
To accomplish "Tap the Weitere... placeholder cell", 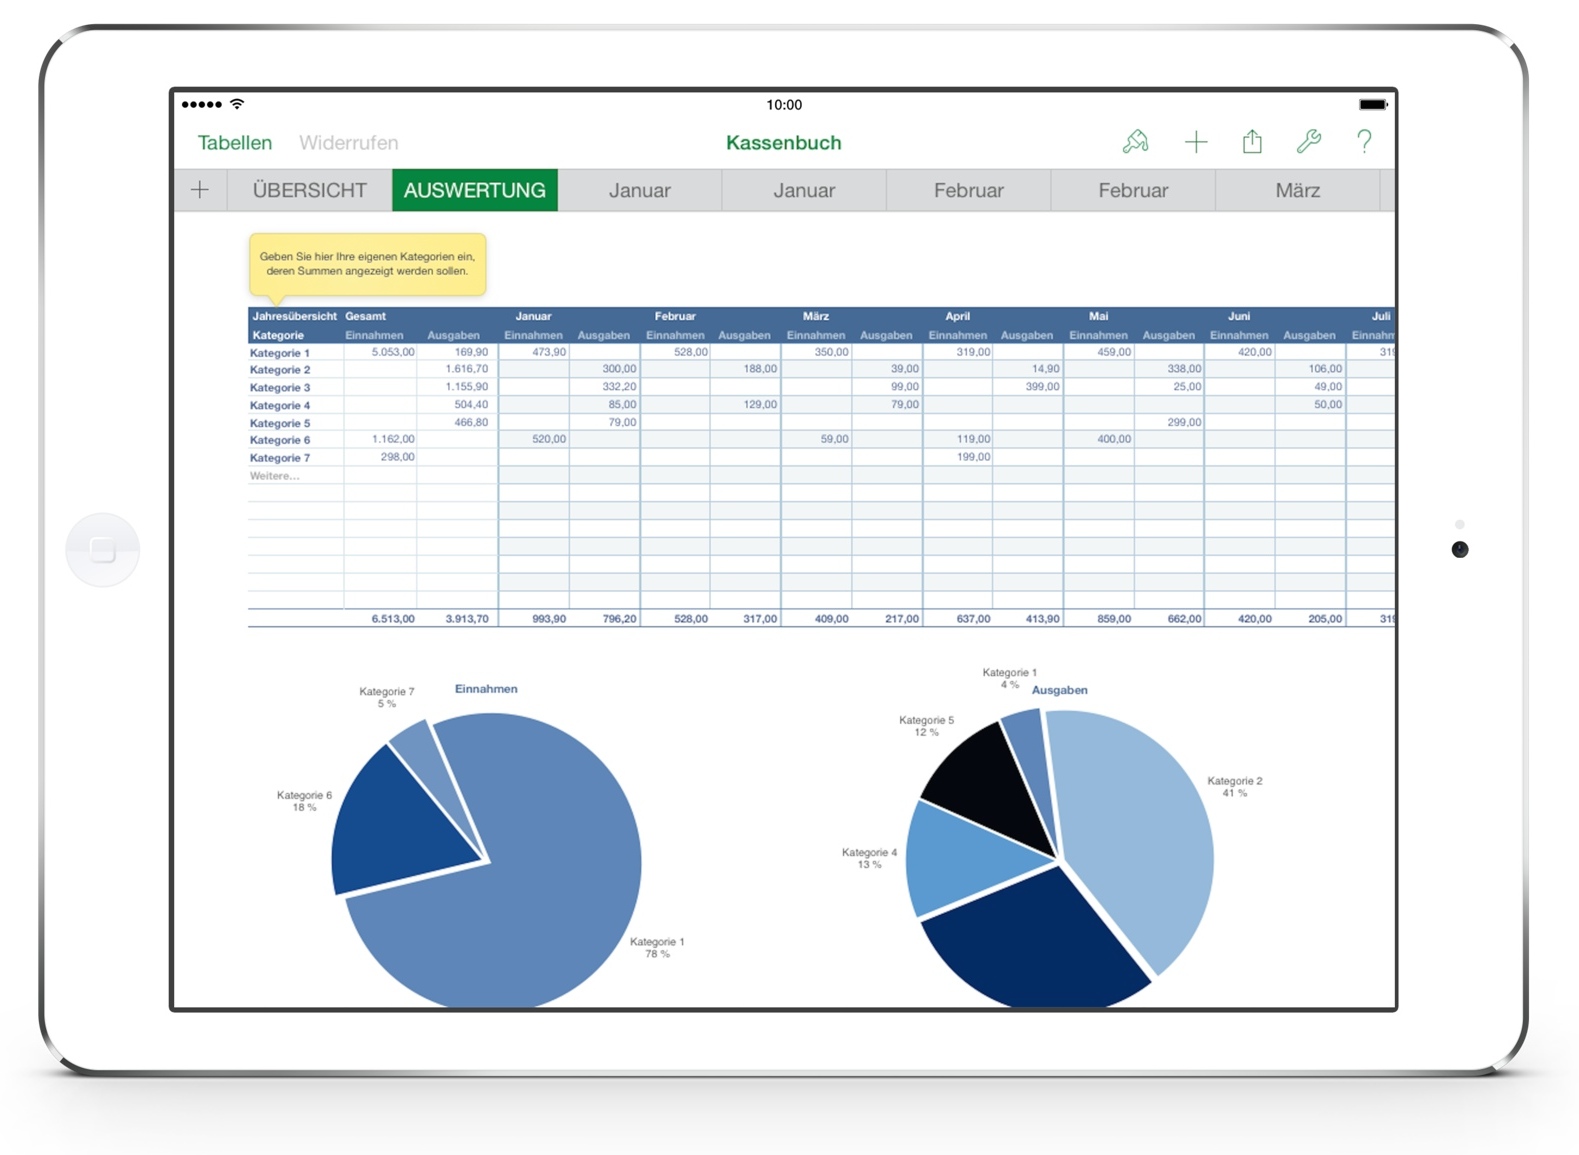I will click(x=275, y=476).
